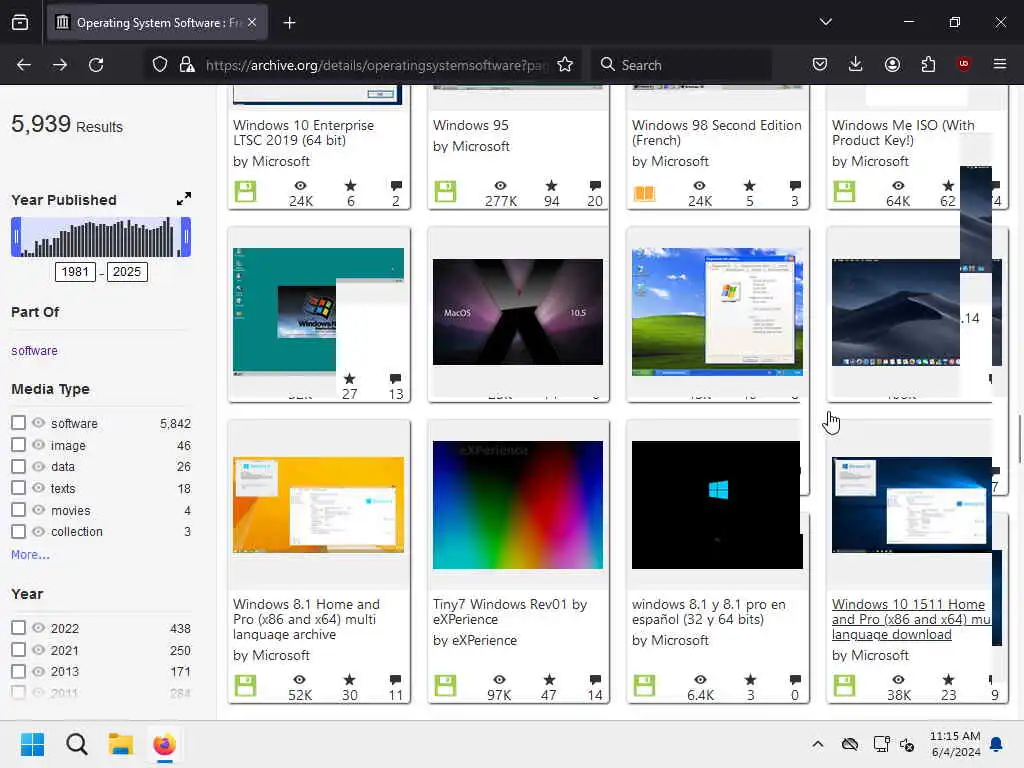This screenshot has width=1024, height=768.
Task: Show hidden system tray icons chevron
Action: click(817, 744)
